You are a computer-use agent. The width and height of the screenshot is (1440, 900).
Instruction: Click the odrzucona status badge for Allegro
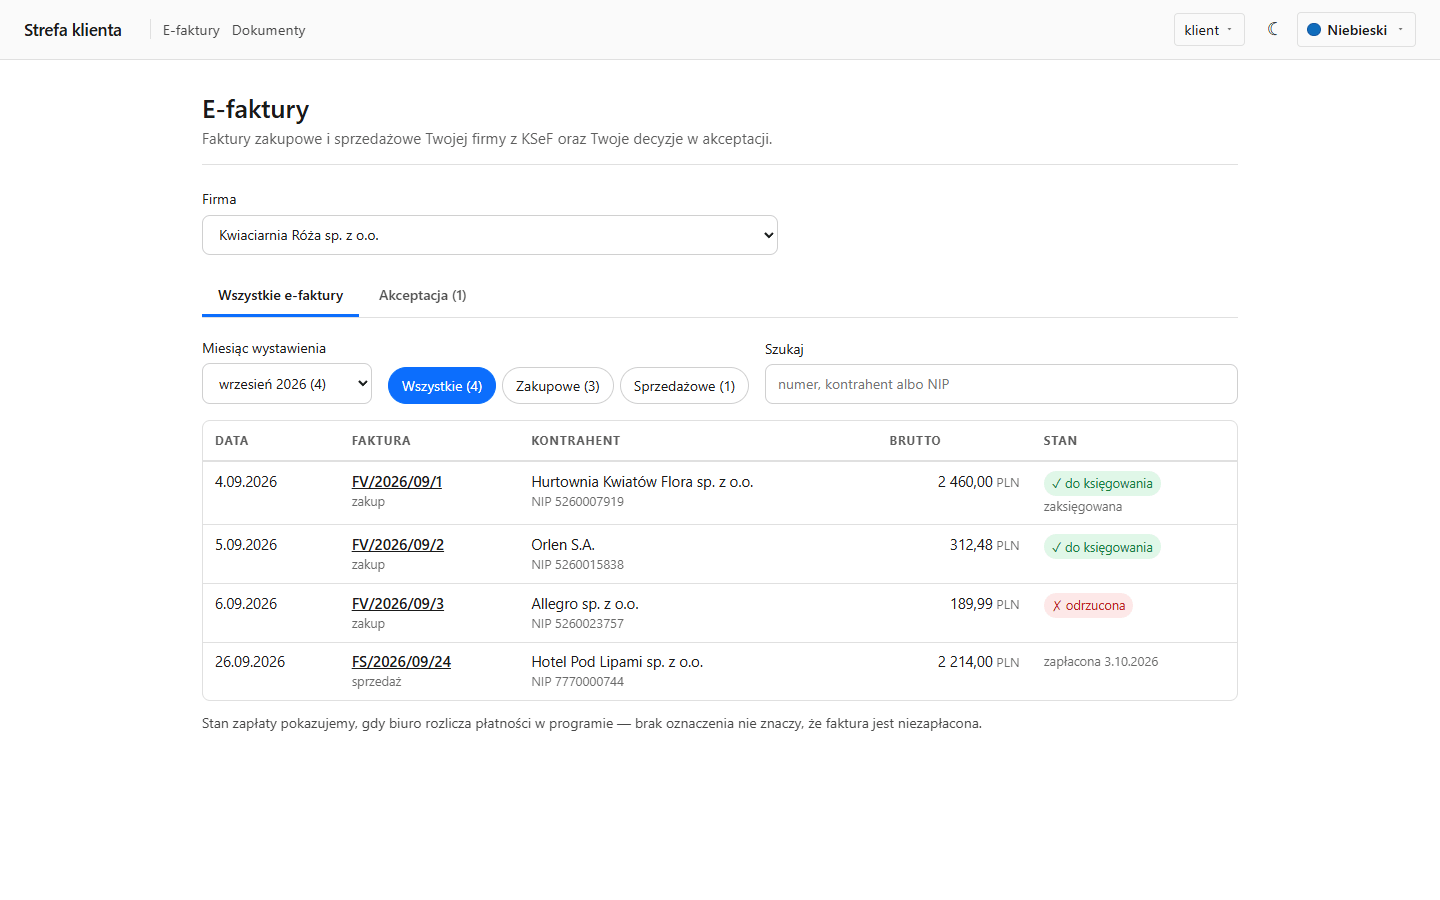click(1088, 605)
